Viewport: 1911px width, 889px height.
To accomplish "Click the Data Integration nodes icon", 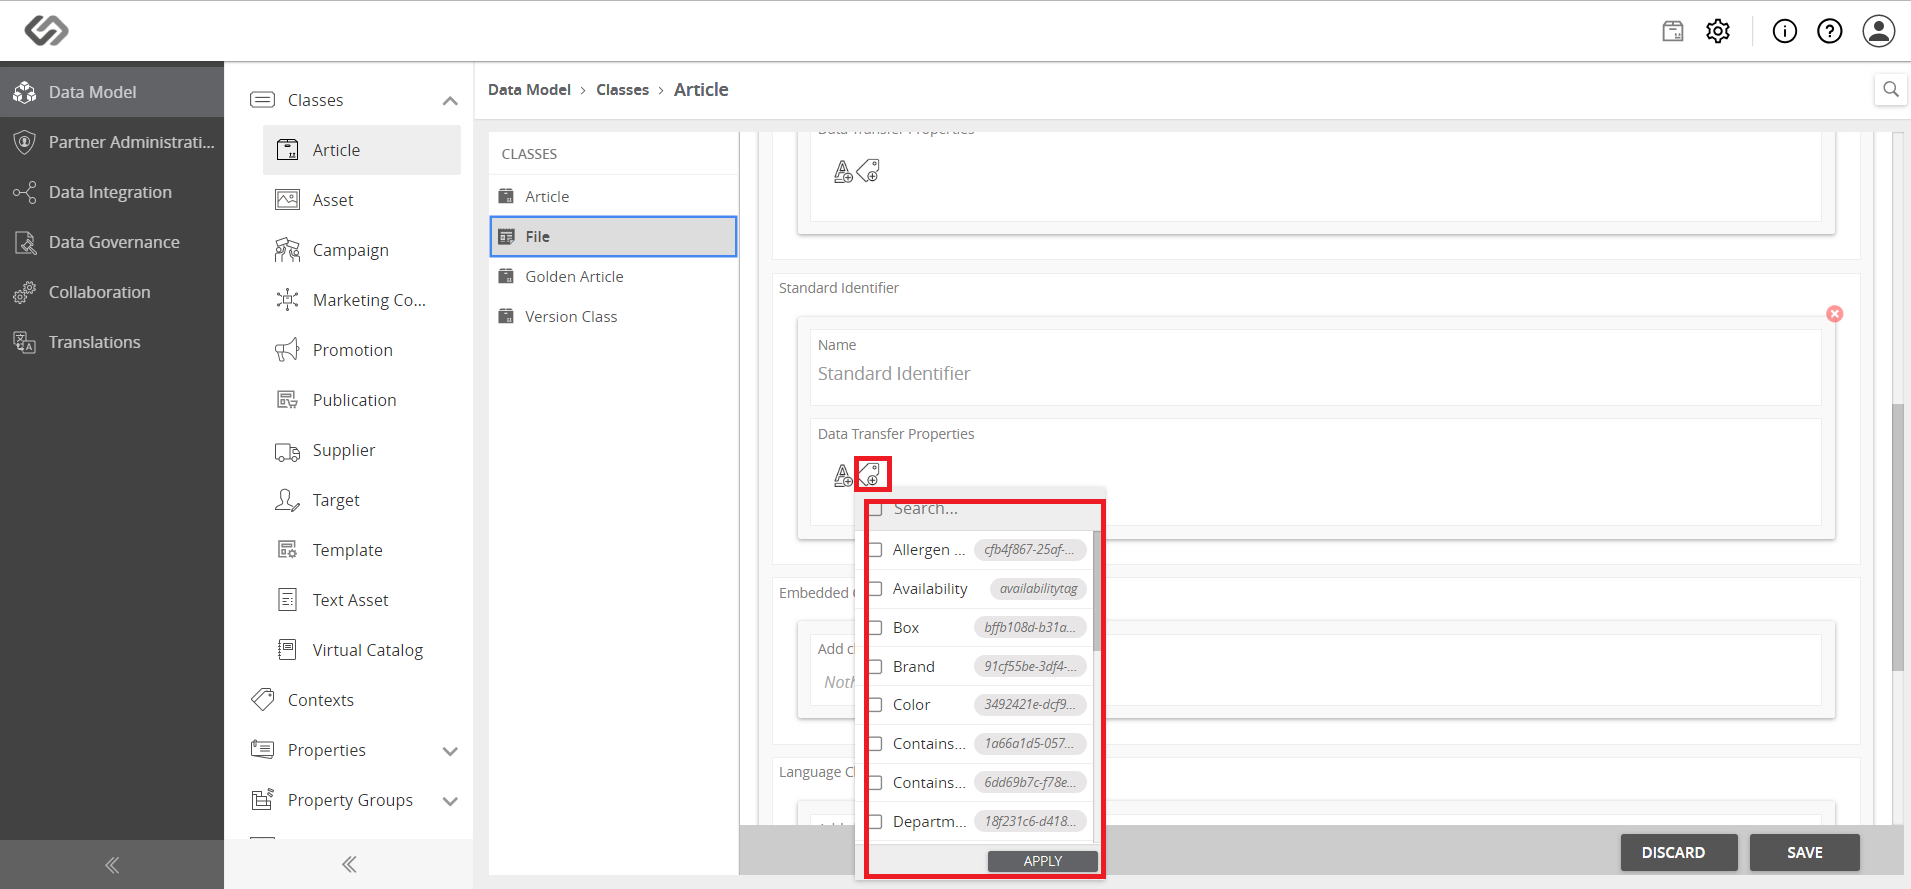I will click(25, 192).
